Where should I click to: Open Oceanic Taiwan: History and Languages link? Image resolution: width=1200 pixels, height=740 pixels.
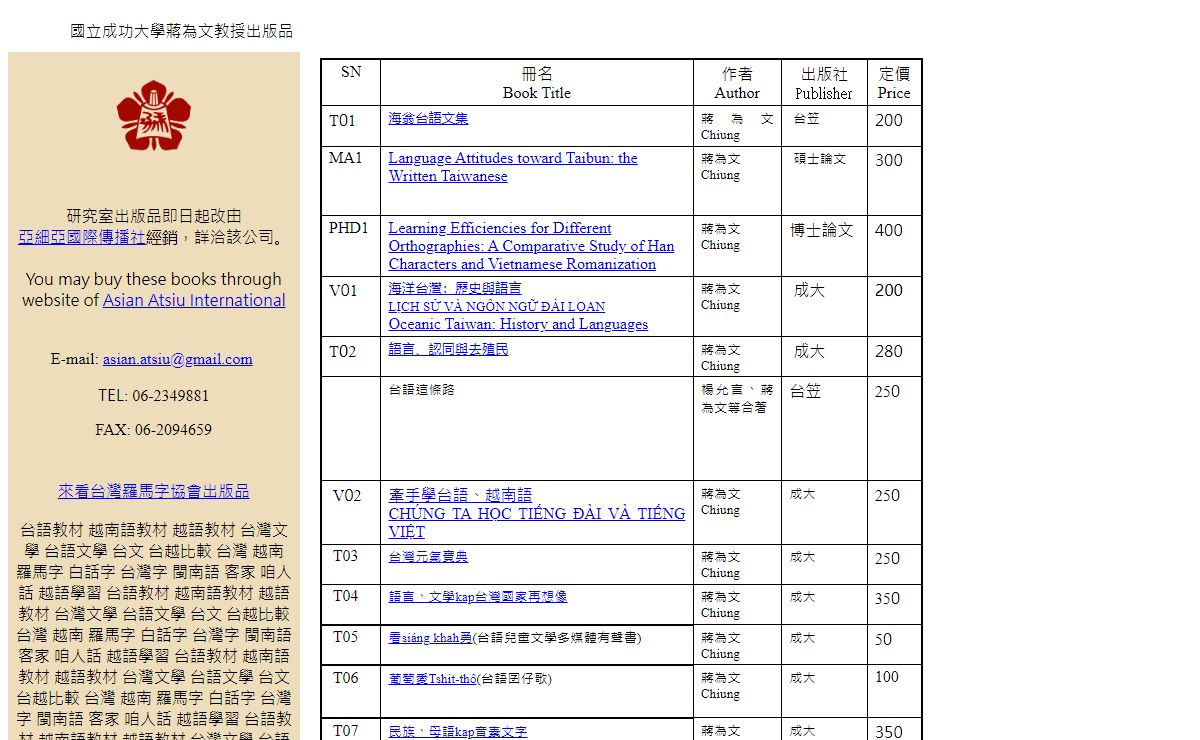tap(518, 324)
